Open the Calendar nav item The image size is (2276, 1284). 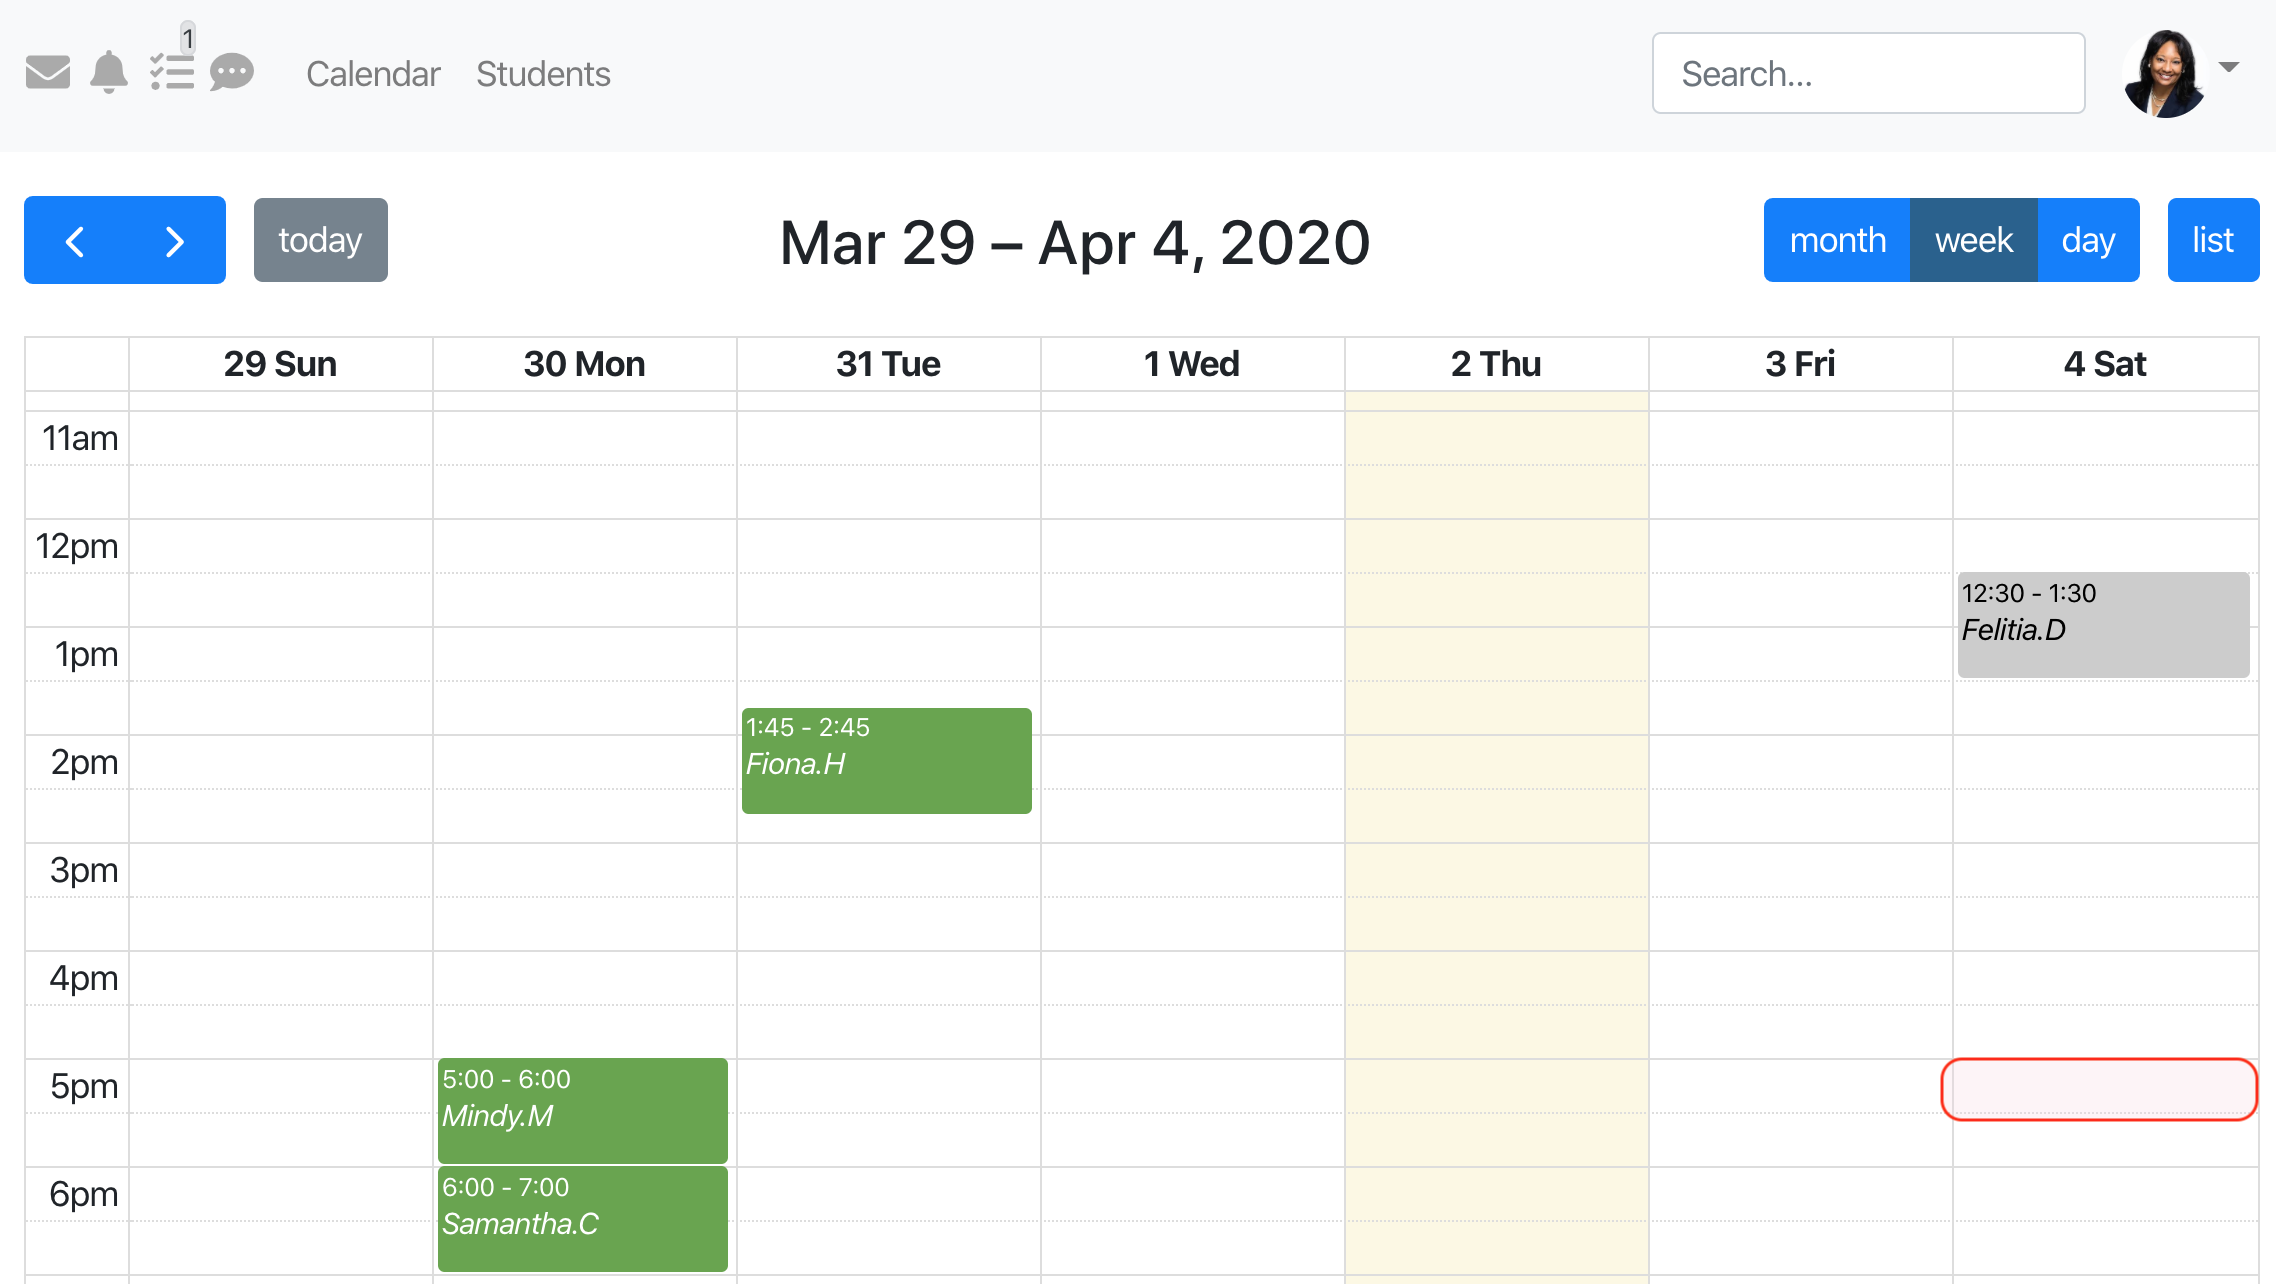click(373, 74)
